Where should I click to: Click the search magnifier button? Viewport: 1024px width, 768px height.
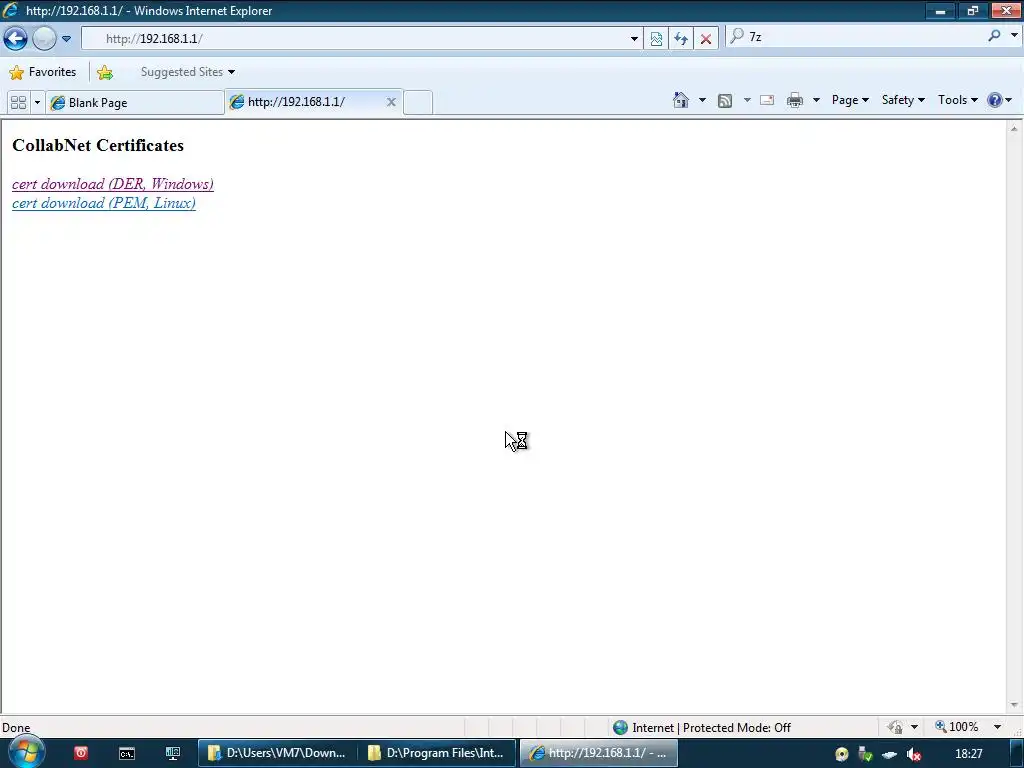click(x=994, y=36)
